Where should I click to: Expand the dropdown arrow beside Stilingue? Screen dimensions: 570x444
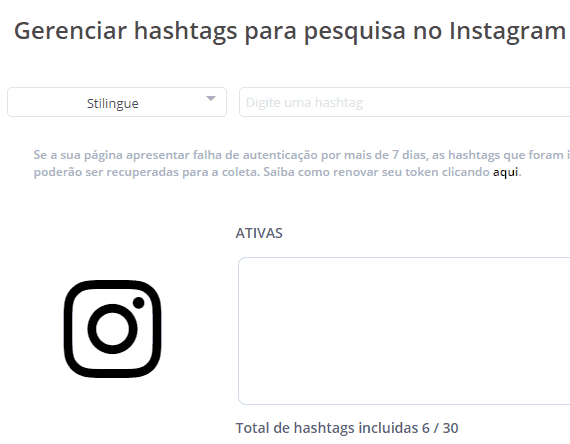pyautogui.click(x=211, y=99)
